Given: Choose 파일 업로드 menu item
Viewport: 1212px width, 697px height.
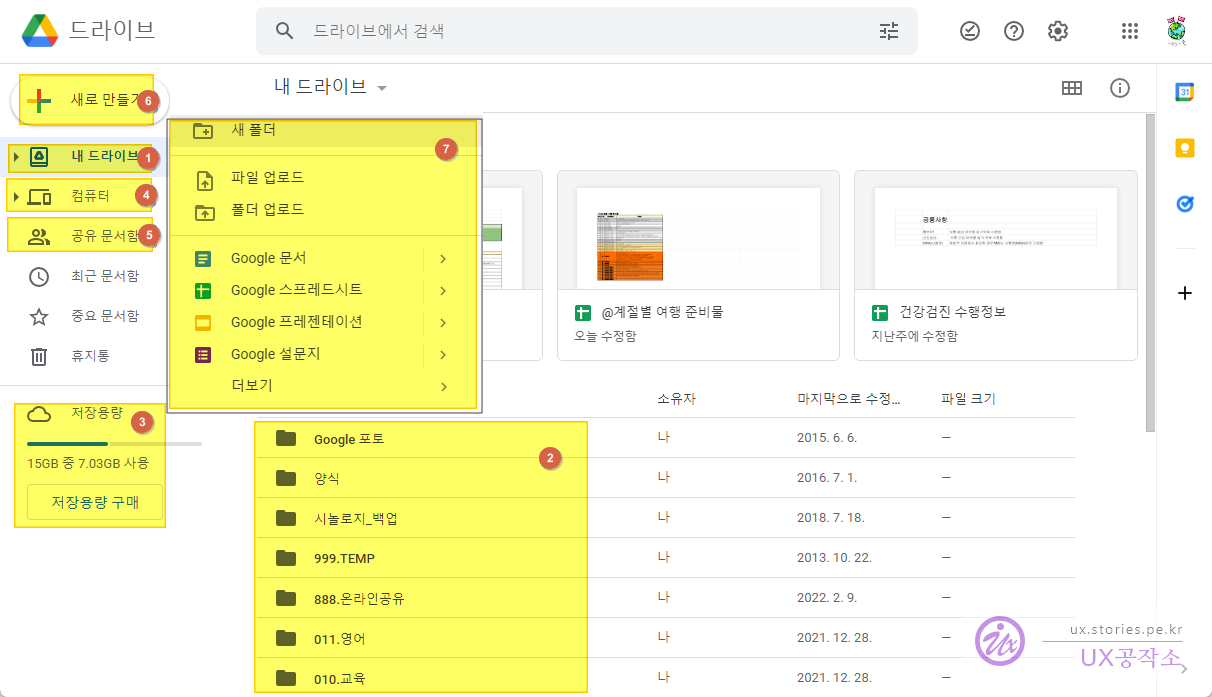Looking at the screenshot, I should (x=324, y=178).
